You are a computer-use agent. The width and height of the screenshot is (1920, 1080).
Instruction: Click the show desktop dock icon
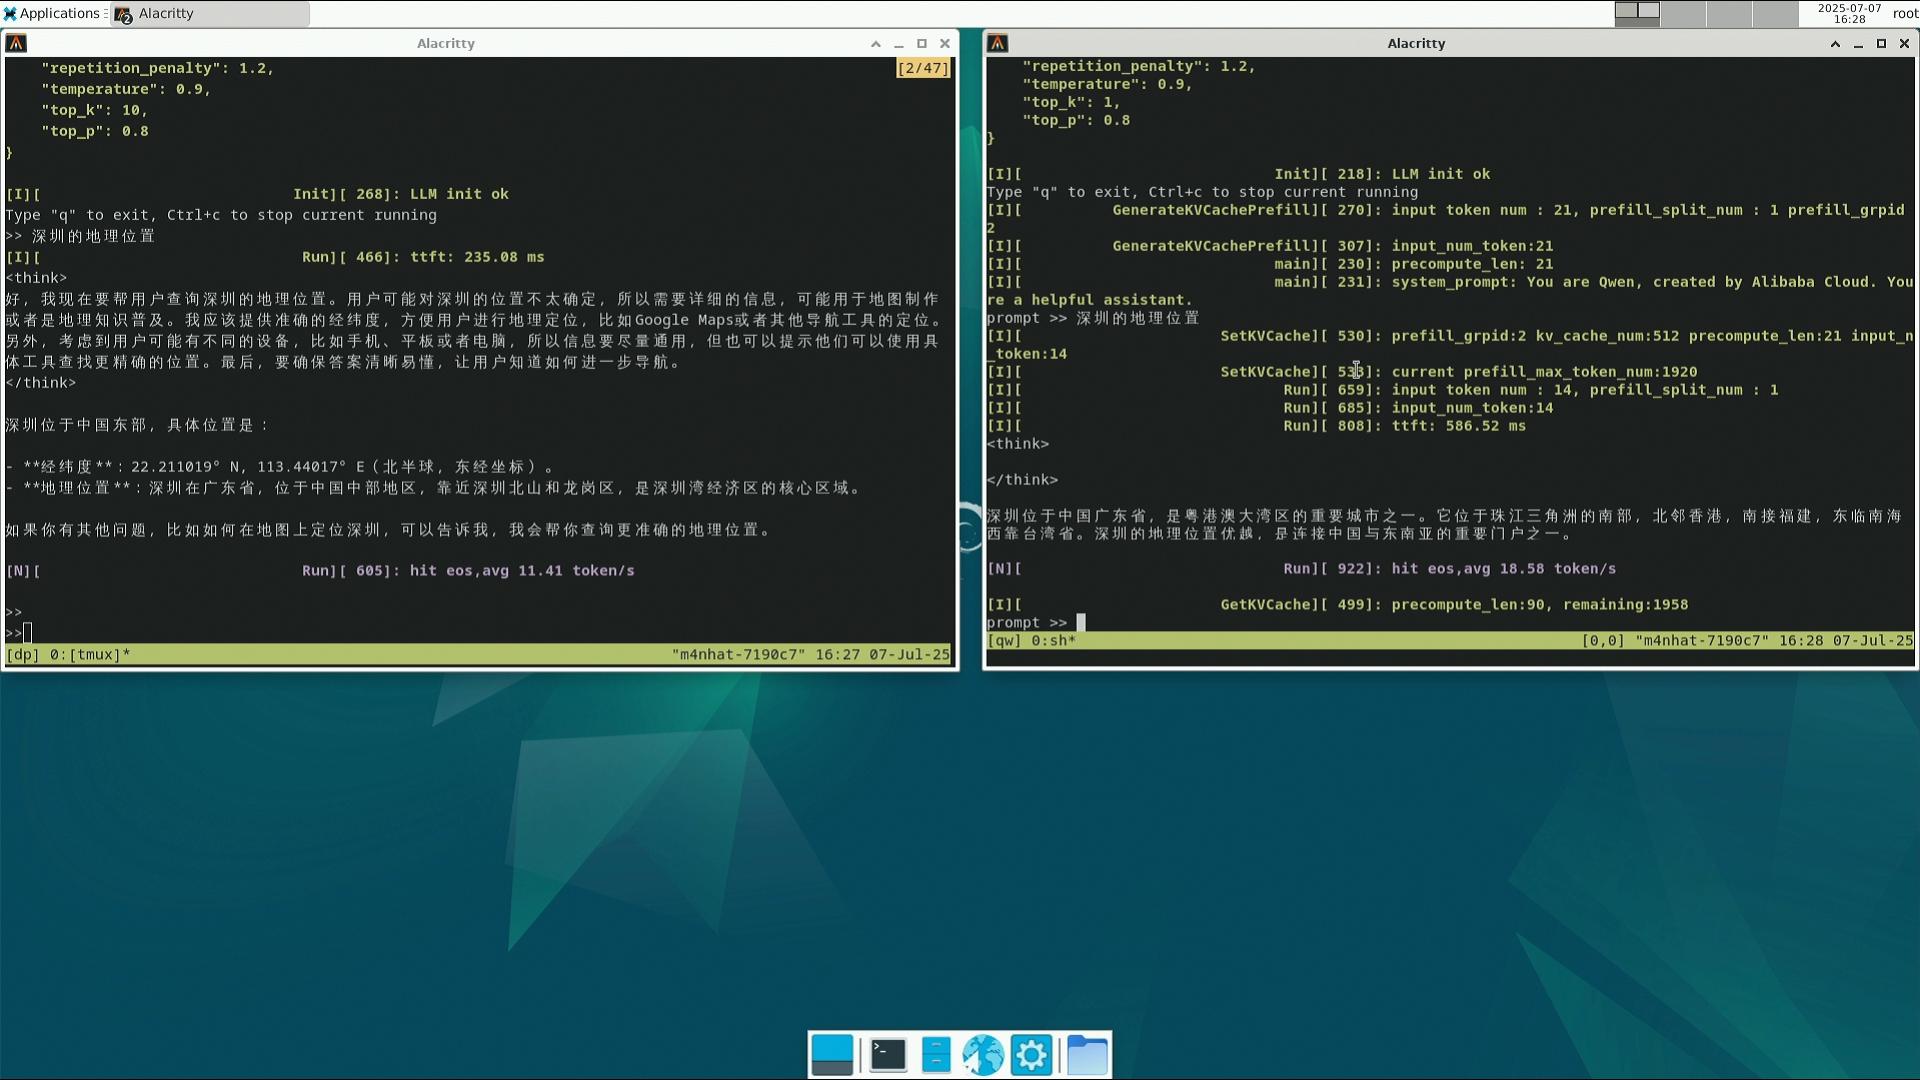[832, 1055]
